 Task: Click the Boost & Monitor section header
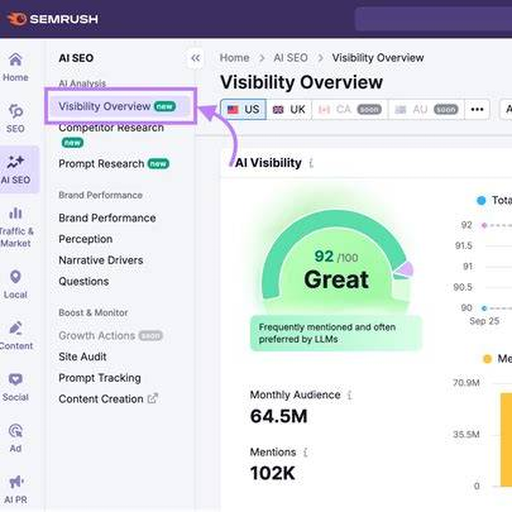[93, 313]
